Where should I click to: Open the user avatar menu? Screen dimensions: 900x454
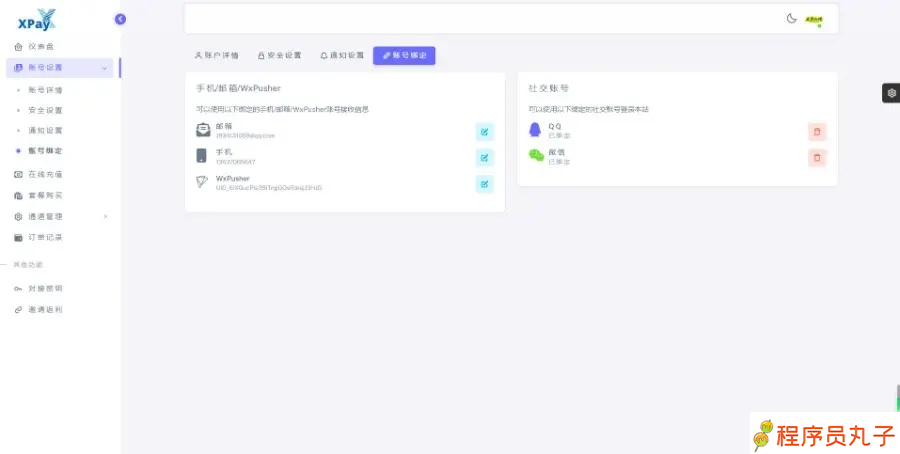click(814, 20)
